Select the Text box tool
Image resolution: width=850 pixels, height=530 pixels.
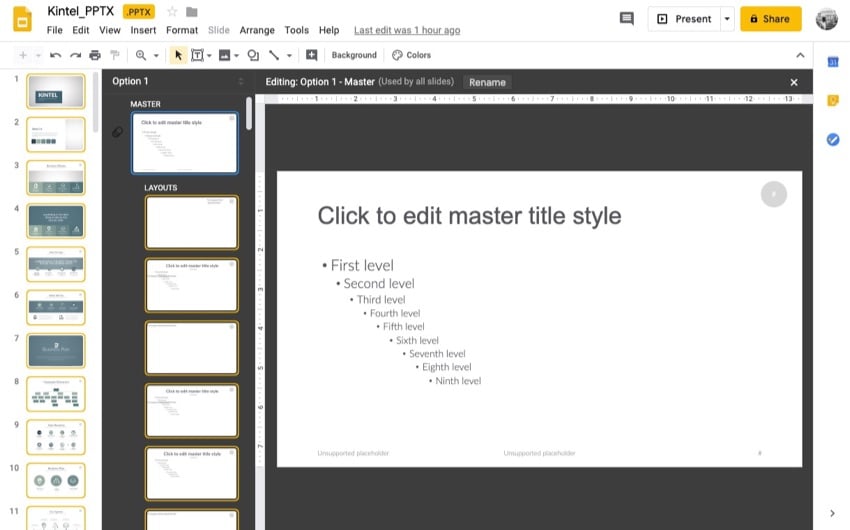(x=197, y=55)
